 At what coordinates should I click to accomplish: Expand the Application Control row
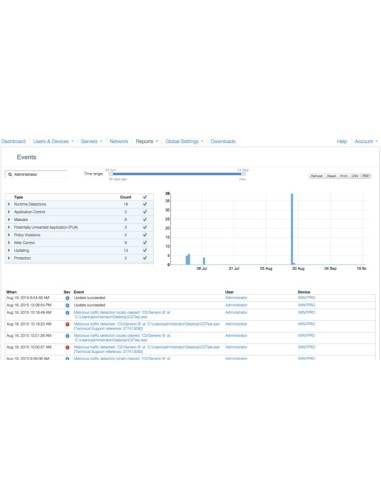pyautogui.click(x=9, y=212)
